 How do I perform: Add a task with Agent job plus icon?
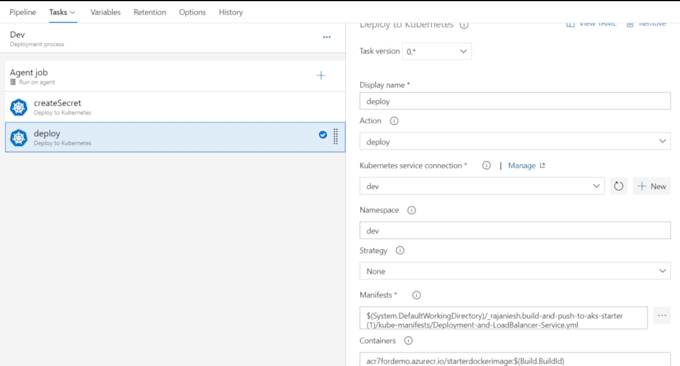pos(321,76)
